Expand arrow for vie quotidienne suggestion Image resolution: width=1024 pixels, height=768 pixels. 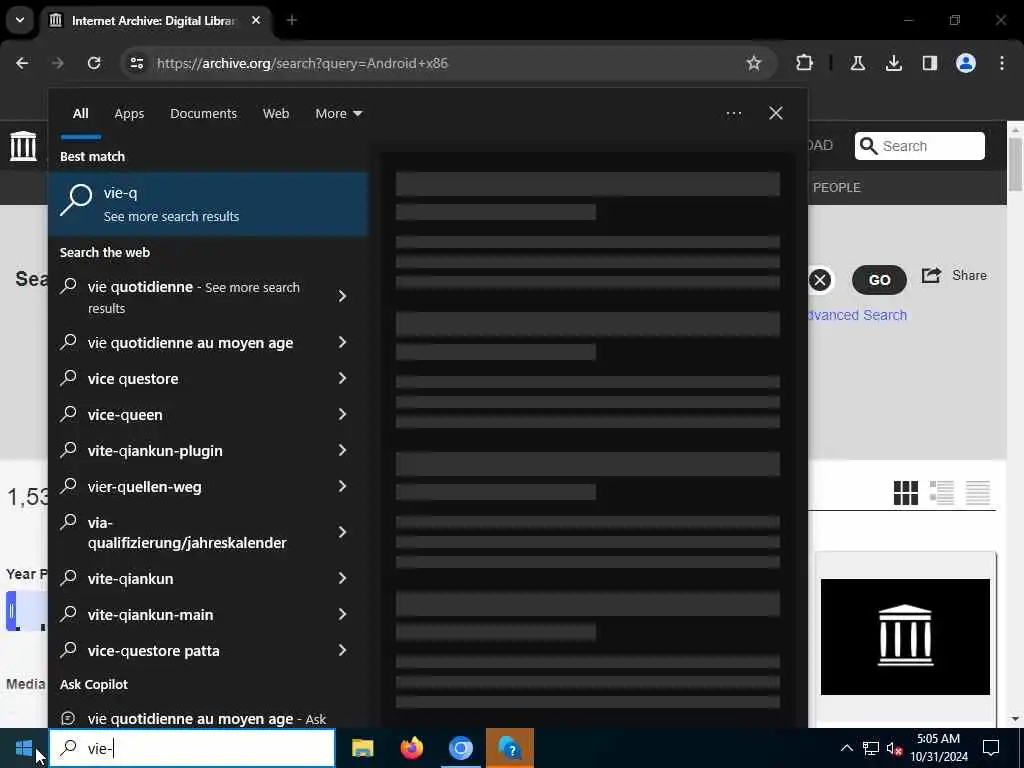342,296
